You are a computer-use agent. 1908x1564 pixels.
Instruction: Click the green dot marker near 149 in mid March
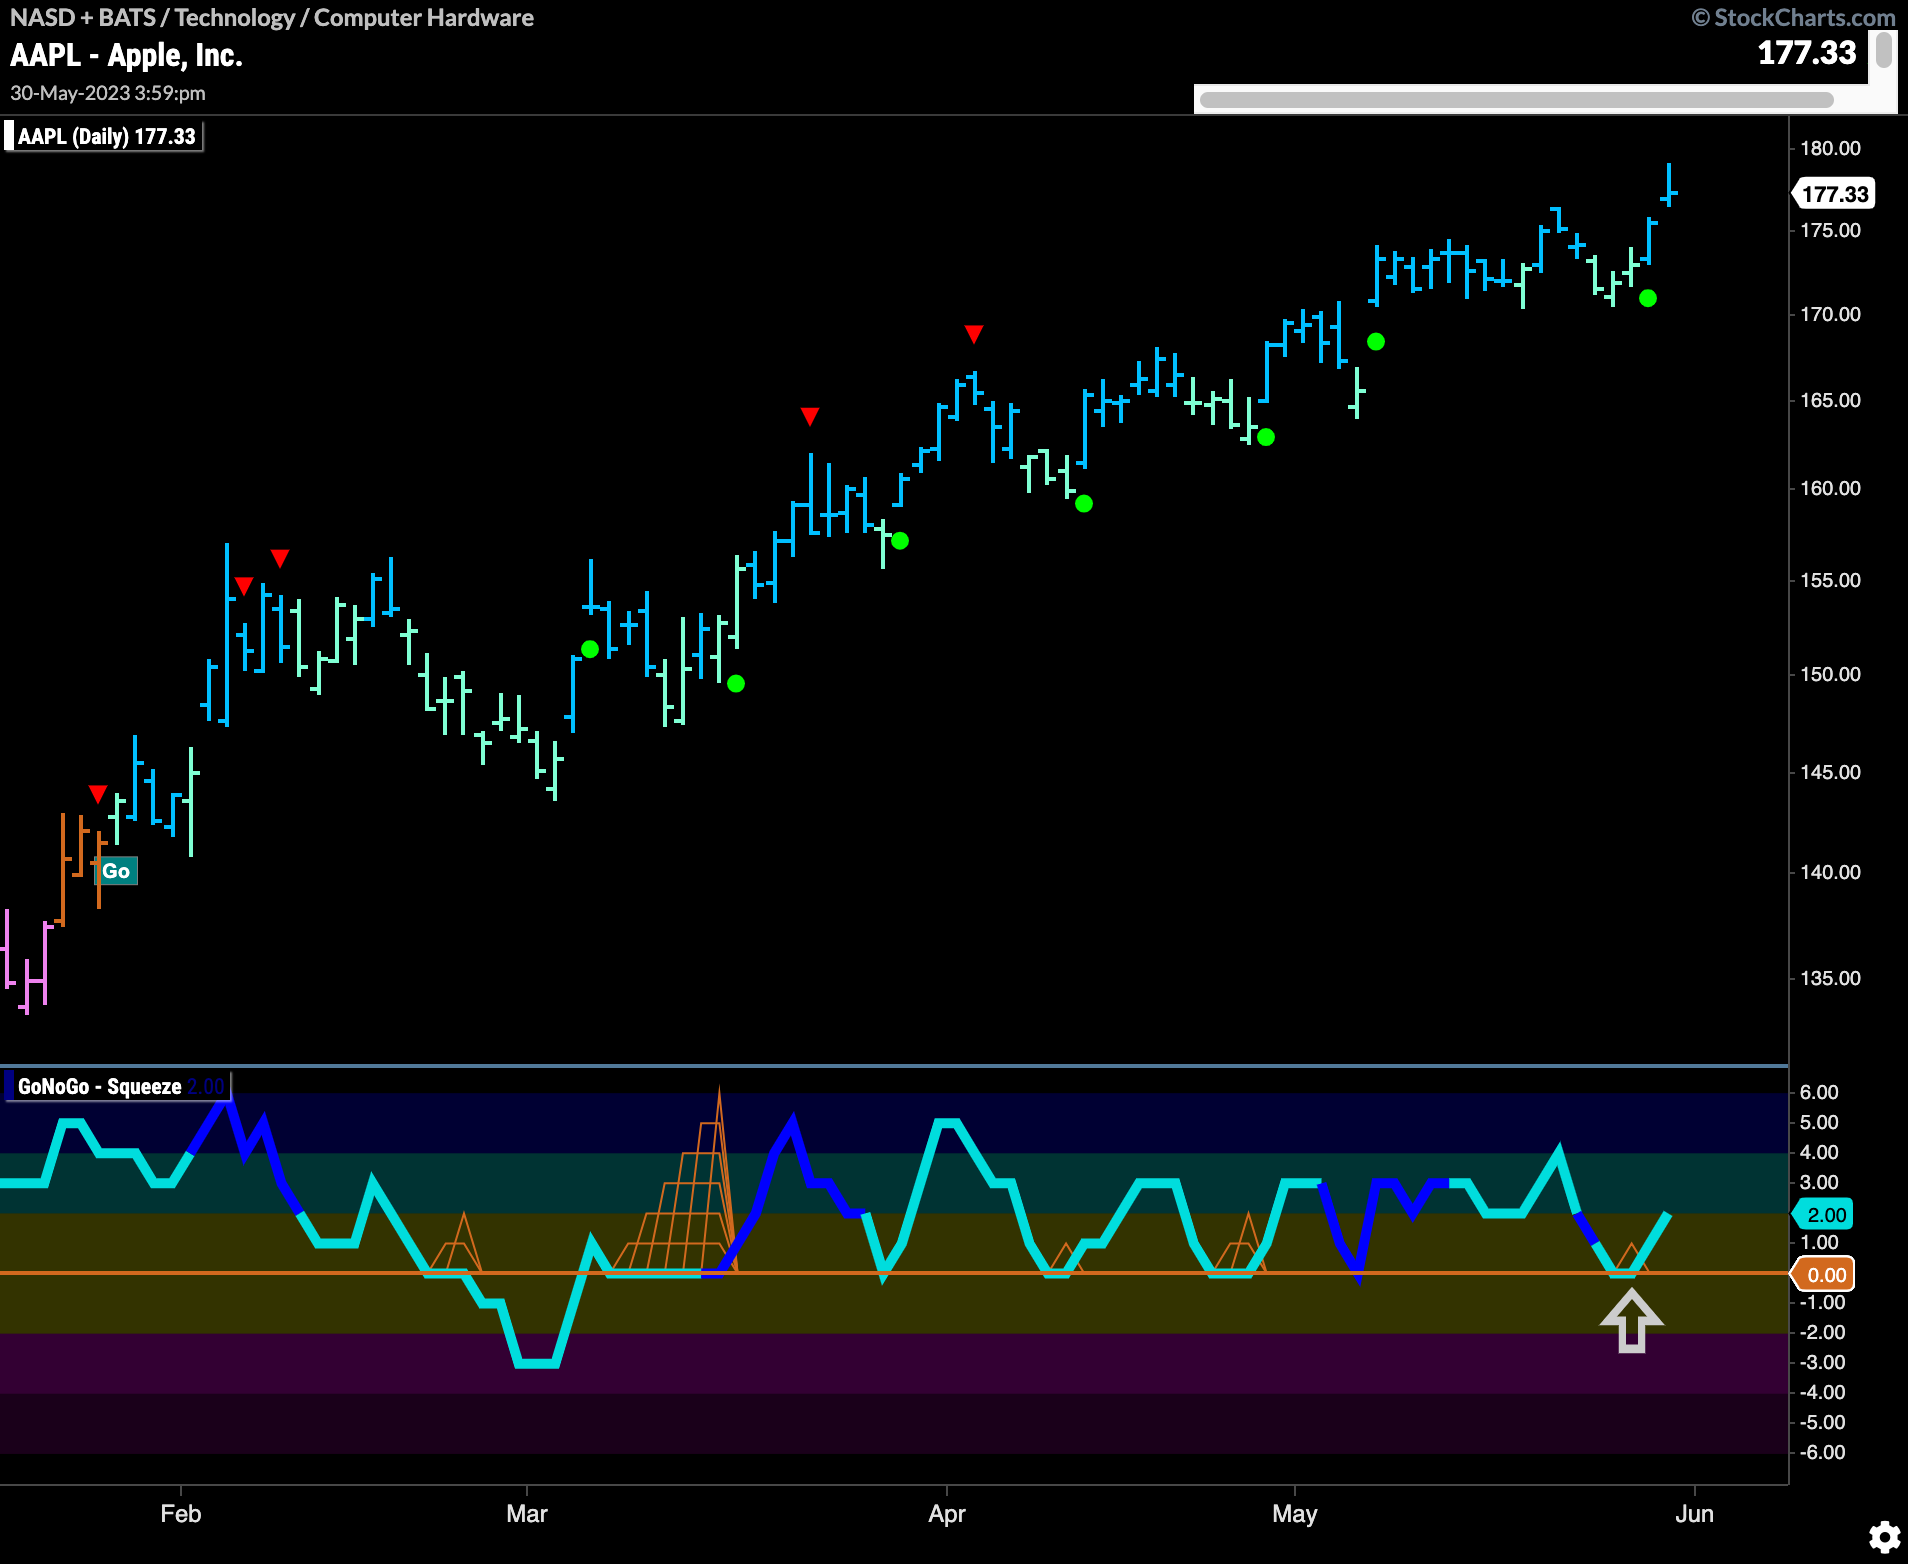pos(736,684)
